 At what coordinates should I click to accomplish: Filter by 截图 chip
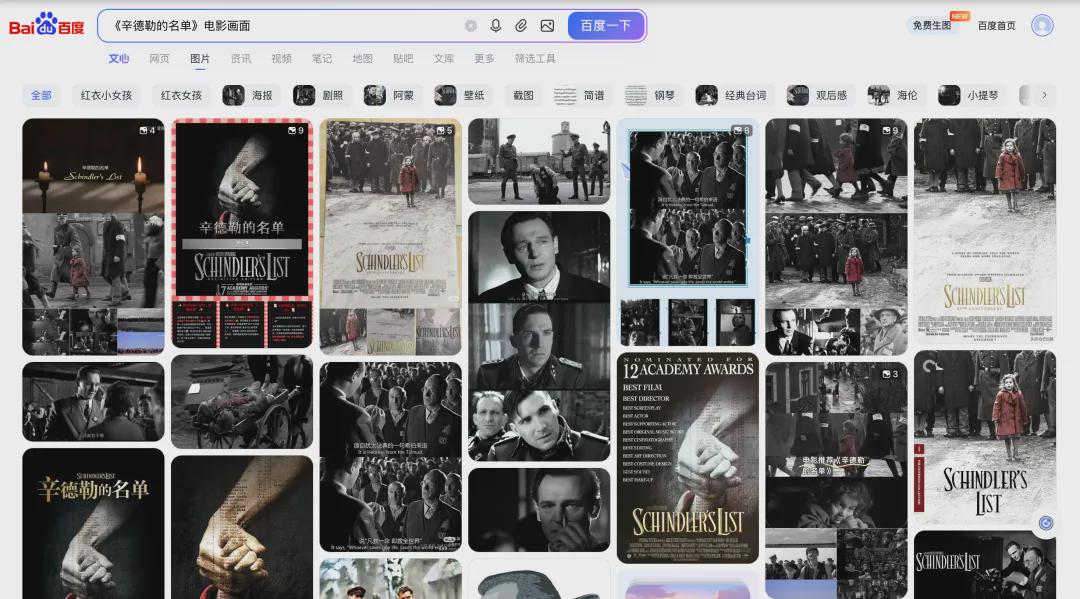(523, 95)
